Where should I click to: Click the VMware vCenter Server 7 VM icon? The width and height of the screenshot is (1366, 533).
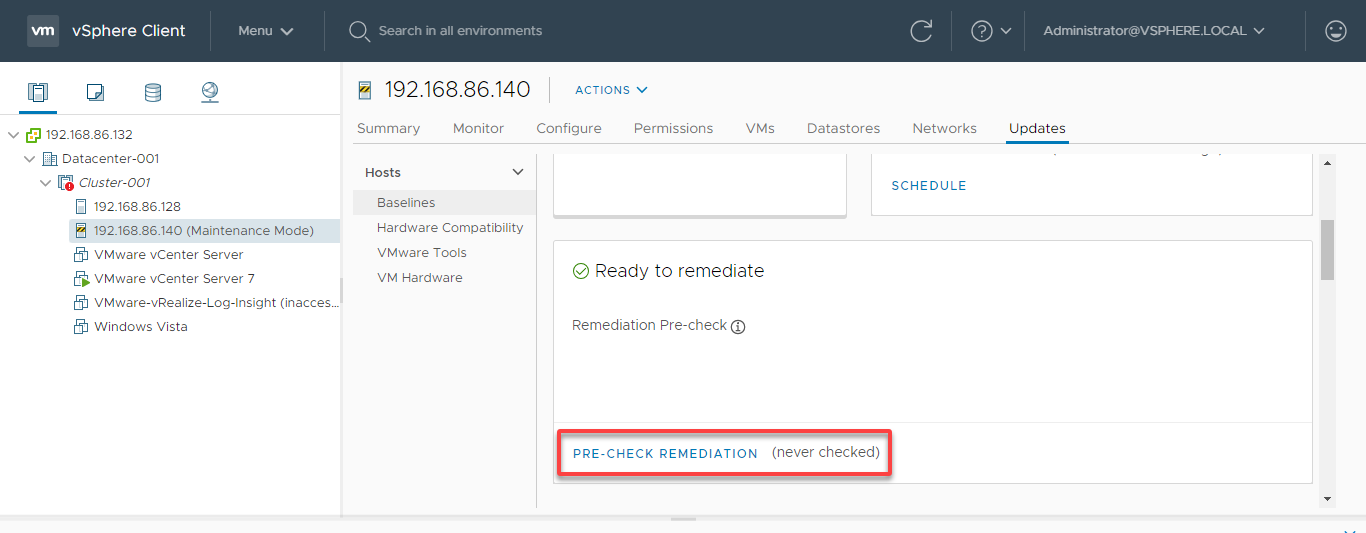(82, 279)
